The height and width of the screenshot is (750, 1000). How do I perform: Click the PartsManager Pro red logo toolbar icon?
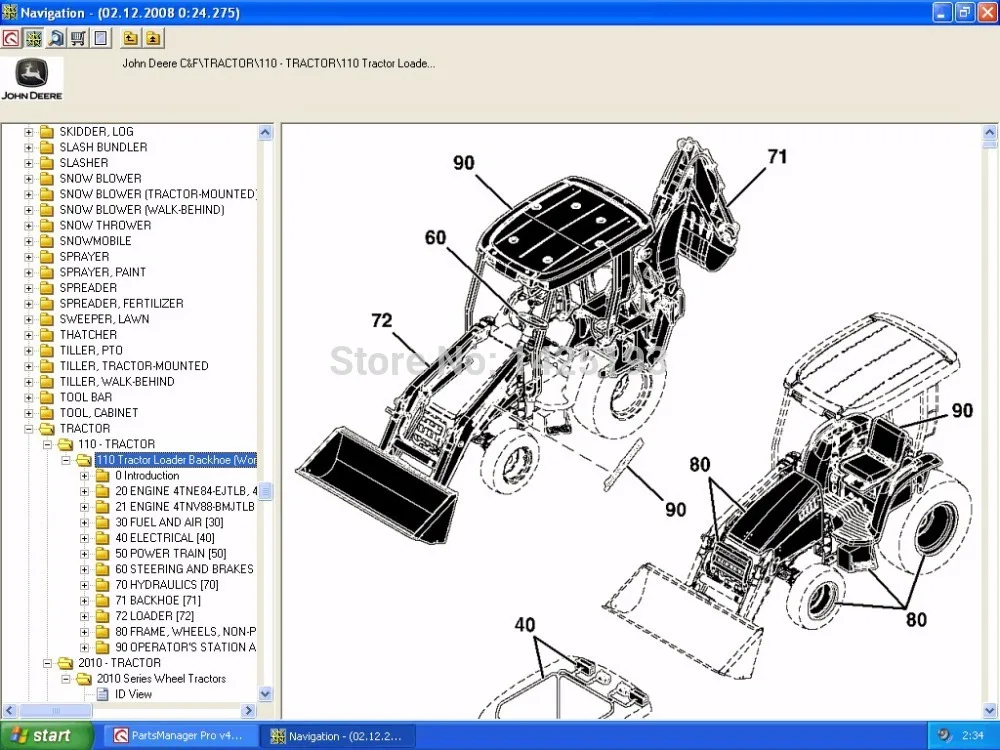tap(11, 38)
